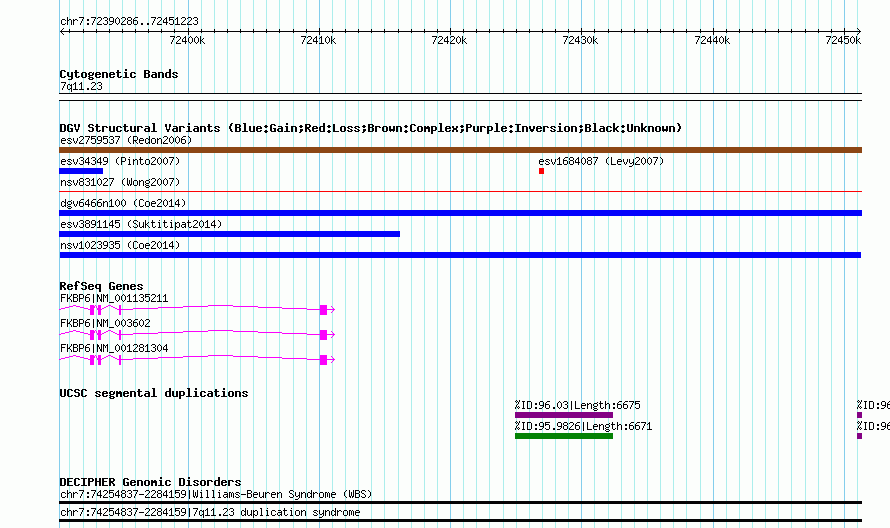Open FKBP6|NM_001135211 transcript label
890x528 pixels.
pos(114,298)
